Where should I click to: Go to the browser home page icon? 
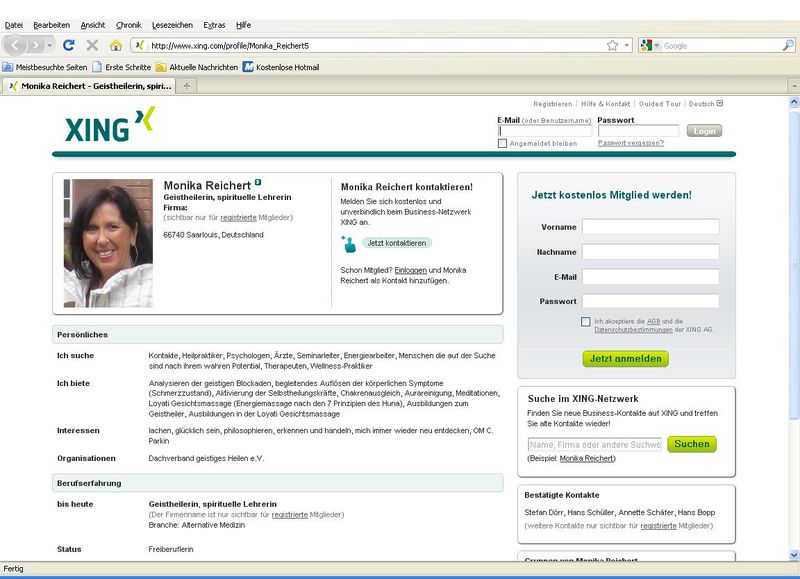115,45
